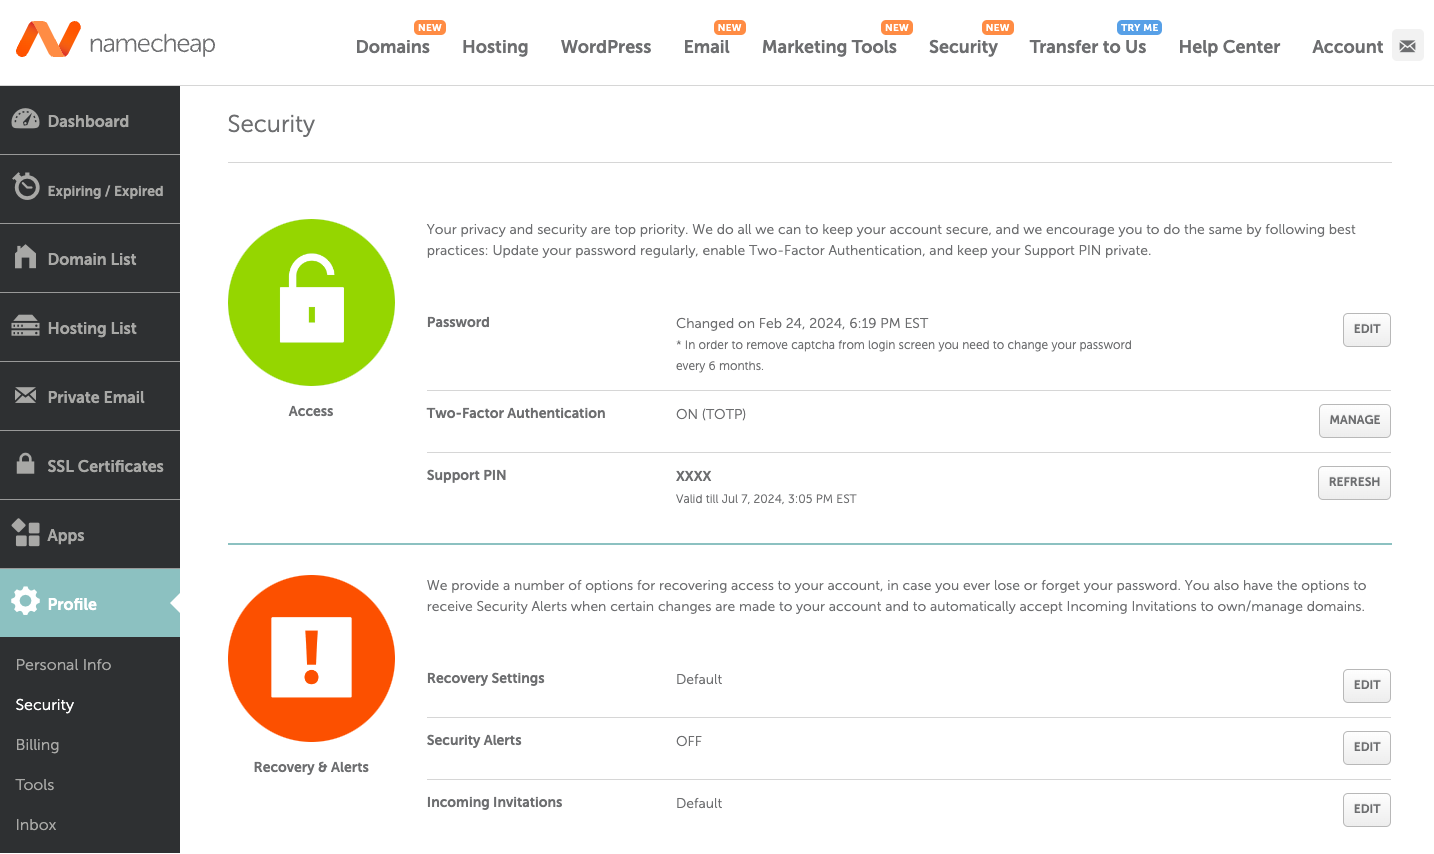Open the Marketing Tools menu

(829, 47)
